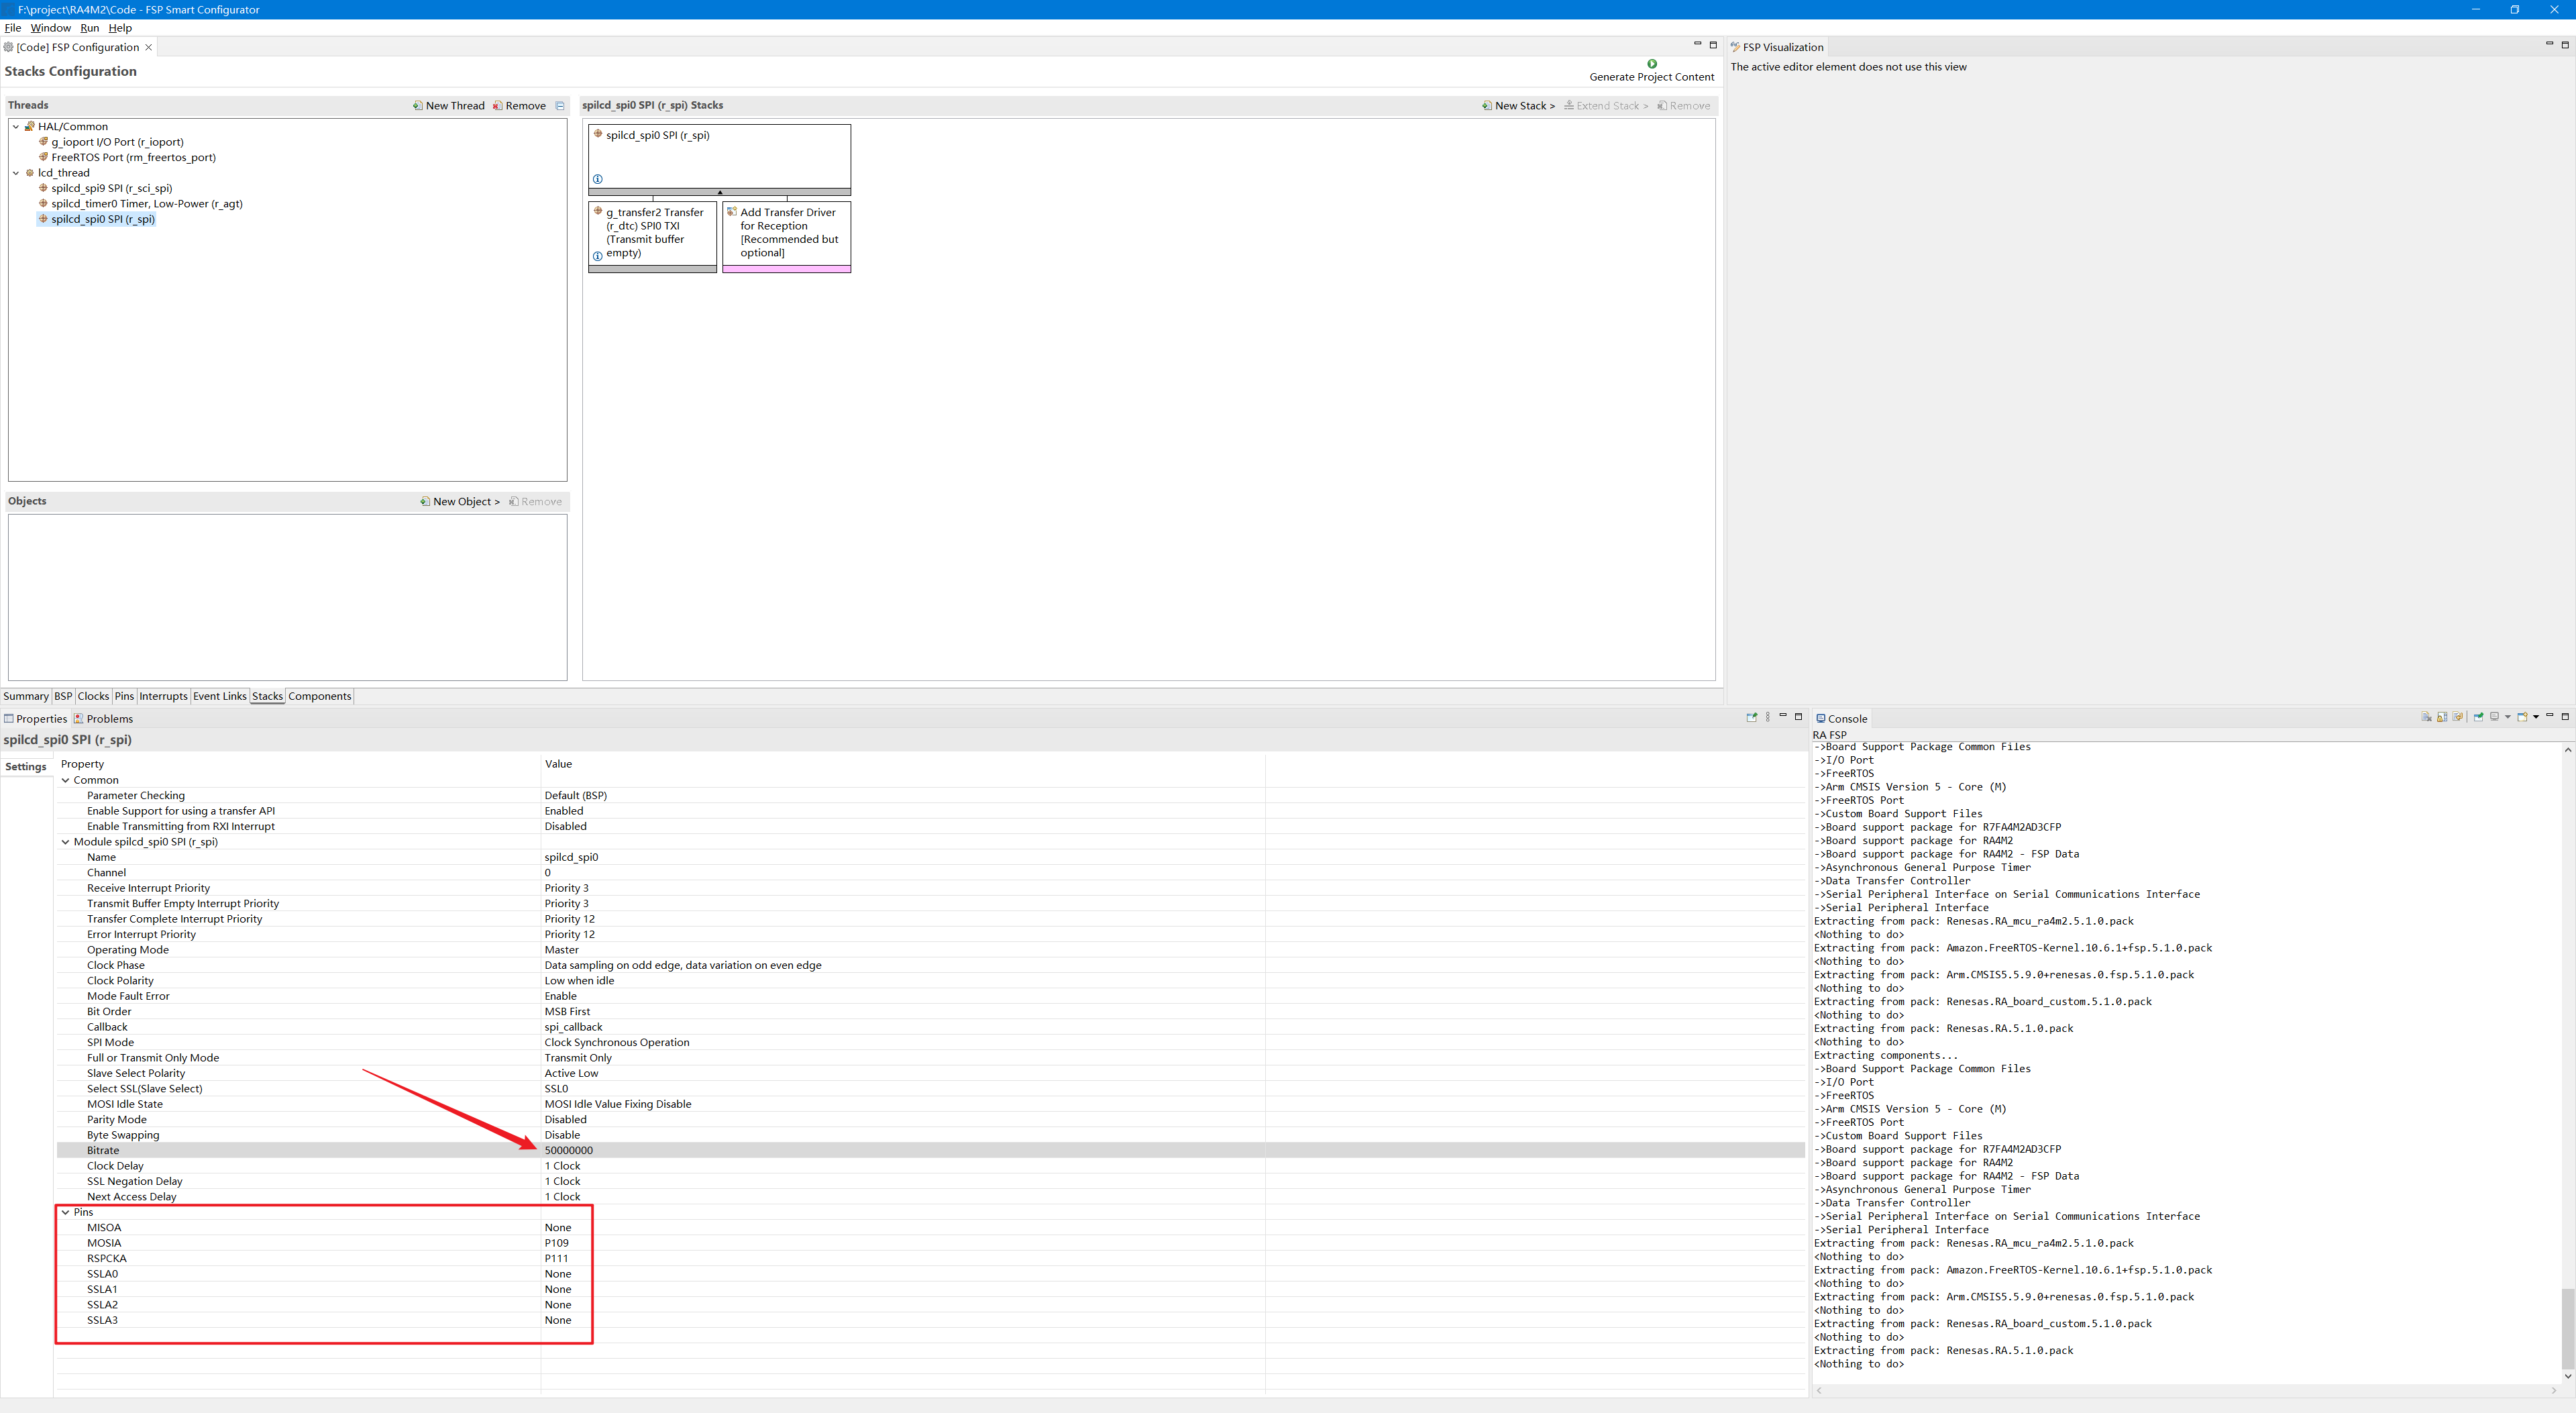Minimize the FSP Visualization panel
Image resolution: width=2576 pixels, height=1413 pixels.
(x=2549, y=44)
